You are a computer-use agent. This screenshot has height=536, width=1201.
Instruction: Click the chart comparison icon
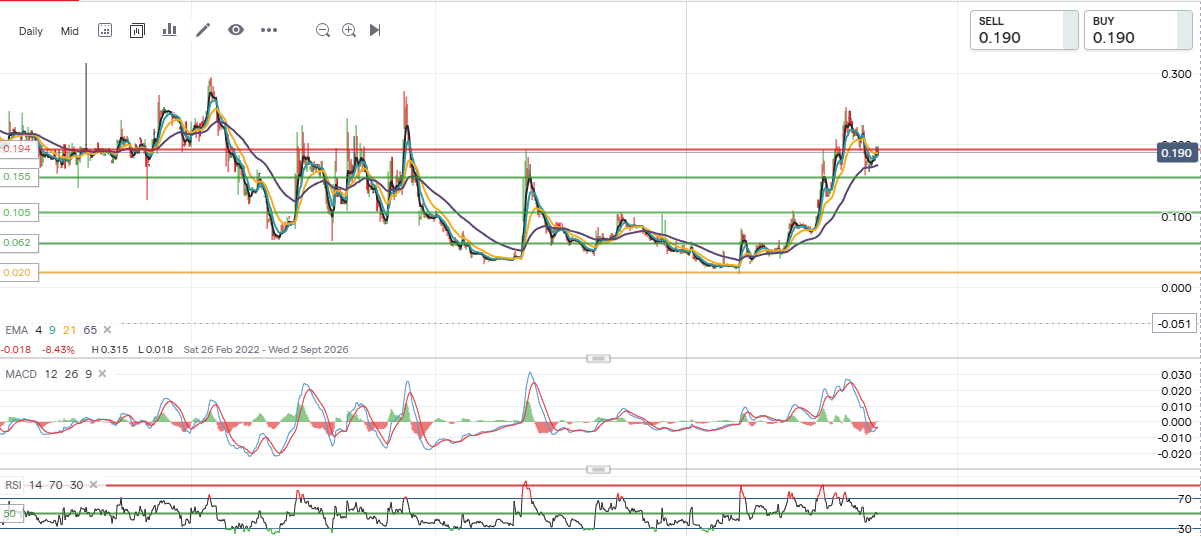(x=138, y=30)
